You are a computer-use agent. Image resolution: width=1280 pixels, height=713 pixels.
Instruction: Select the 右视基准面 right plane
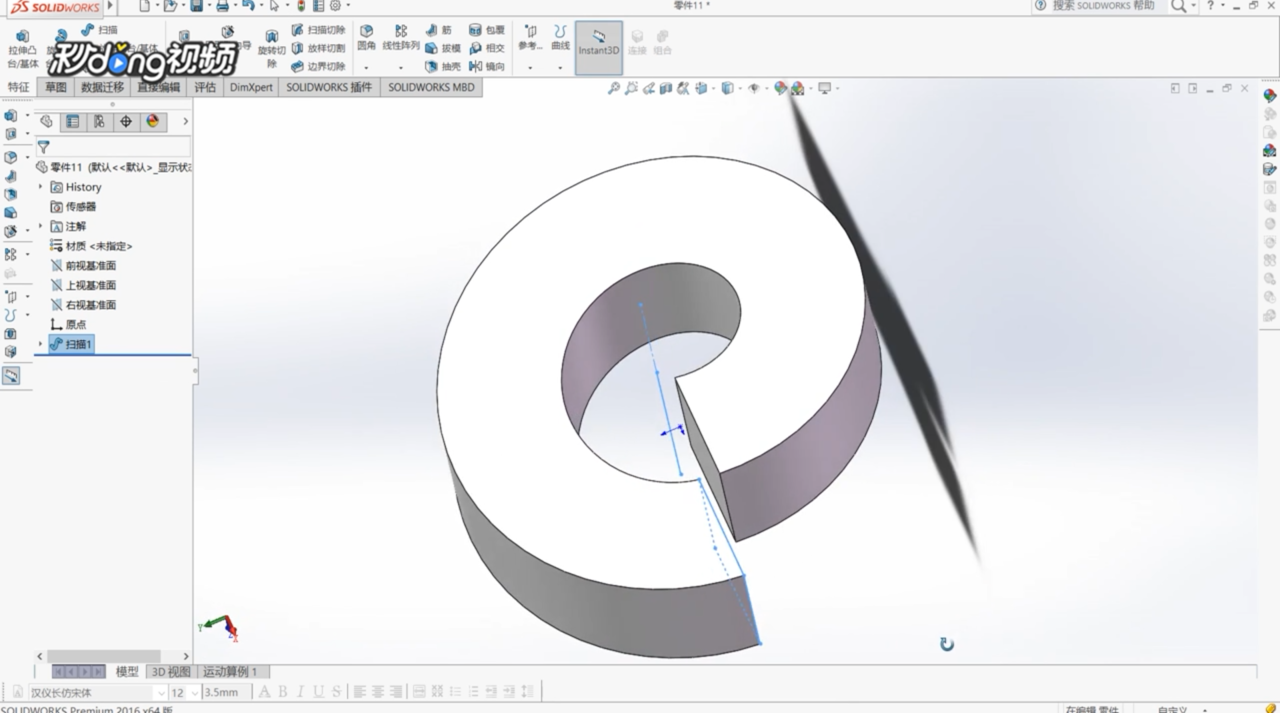click(83, 305)
